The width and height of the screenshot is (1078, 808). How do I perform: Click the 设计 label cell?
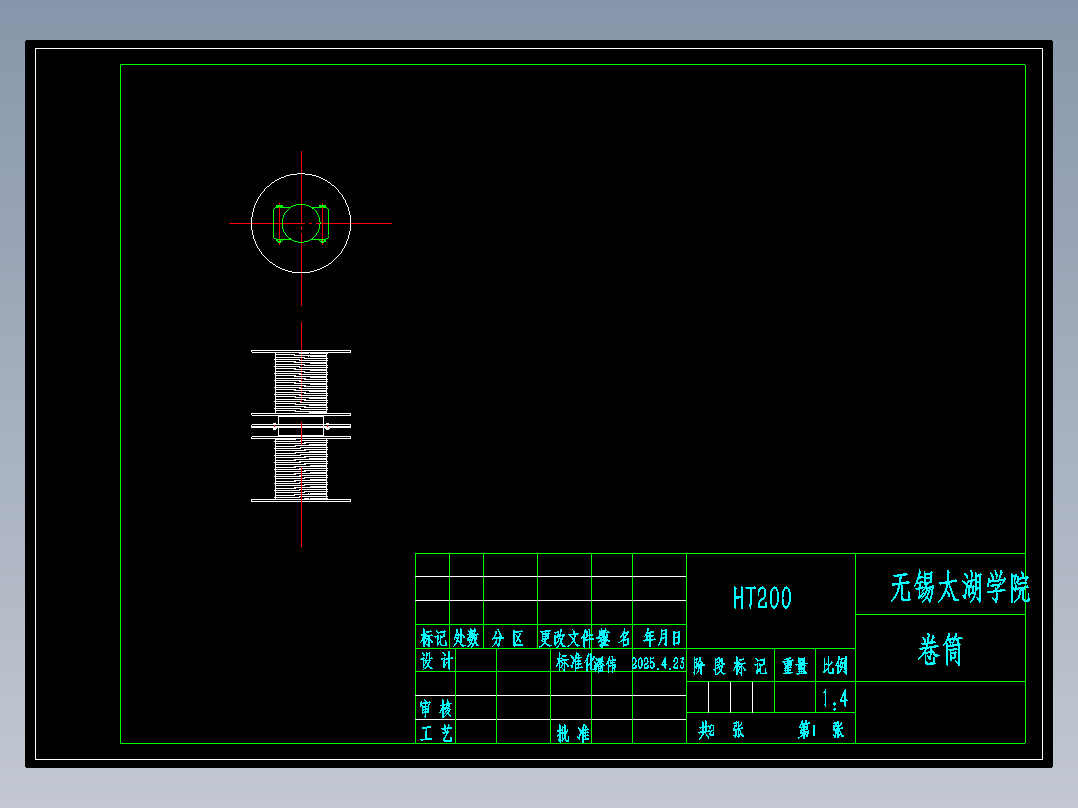pos(437,661)
